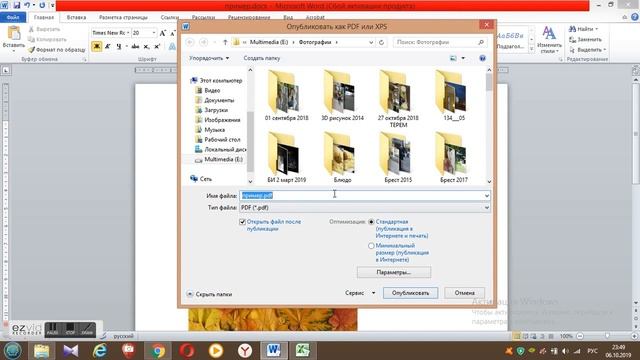Click the Word zoom slider
The height and width of the screenshot is (360, 640).
pos(607,336)
